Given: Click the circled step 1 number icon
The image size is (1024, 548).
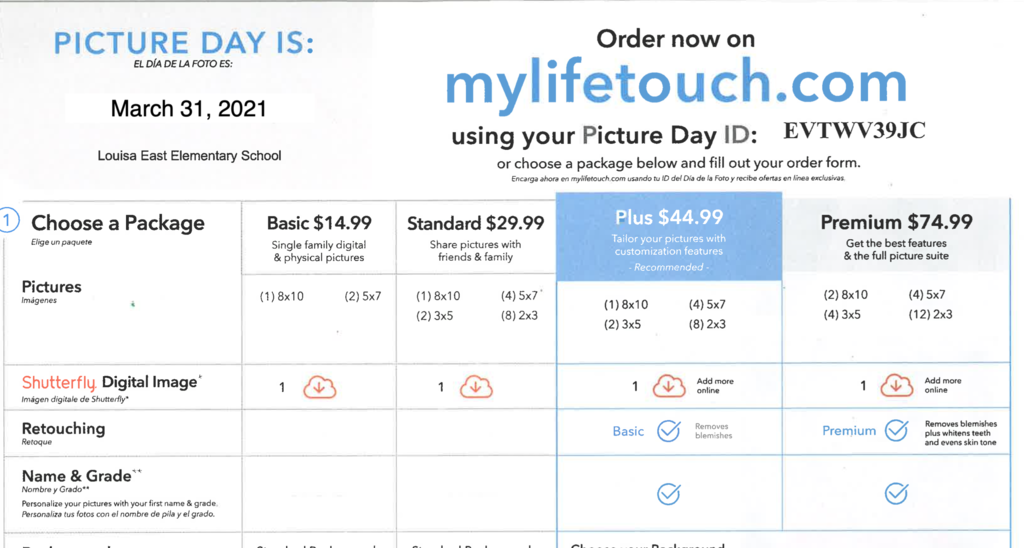Looking at the screenshot, I should pyautogui.click(x=10, y=222).
